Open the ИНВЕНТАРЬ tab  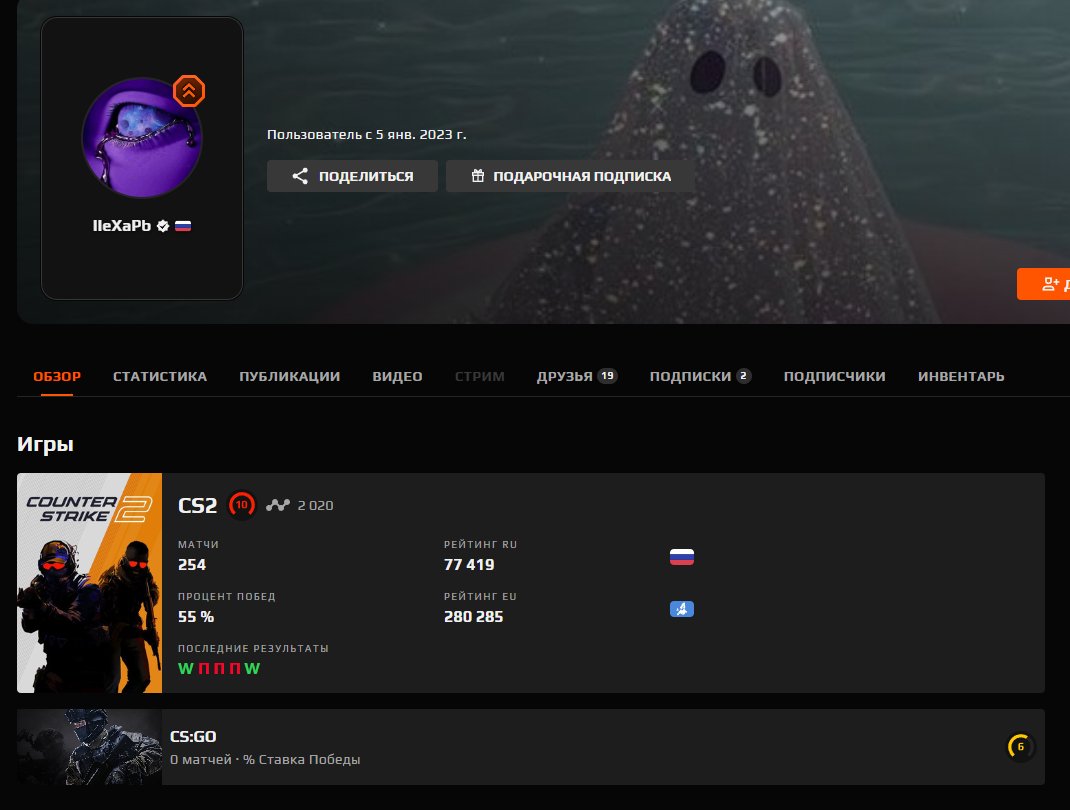click(x=961, y=376)
